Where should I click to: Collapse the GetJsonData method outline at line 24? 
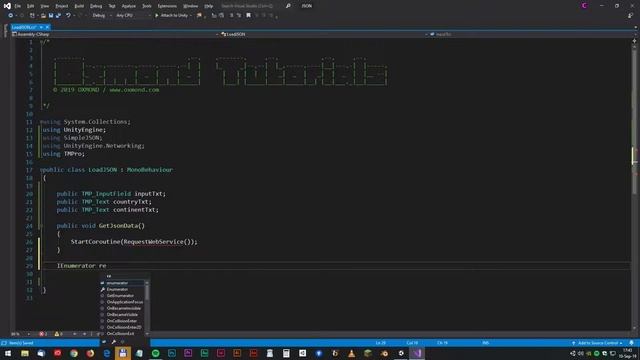pos(41,226)
